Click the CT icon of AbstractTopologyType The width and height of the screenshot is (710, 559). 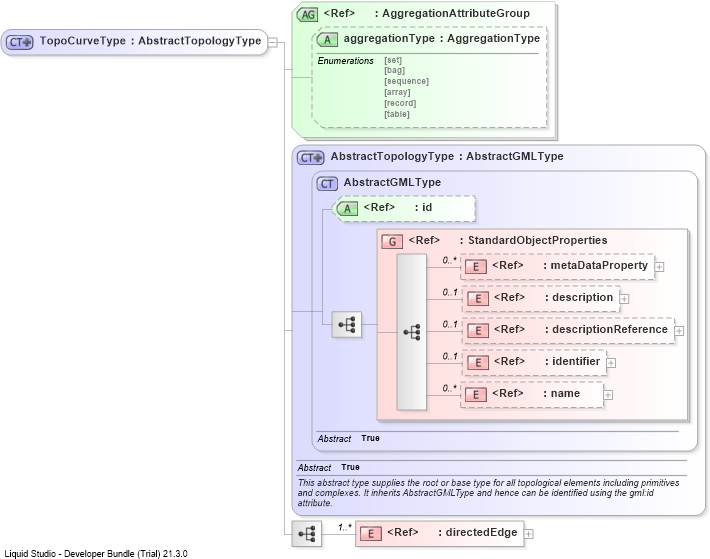tap(311, 158)
